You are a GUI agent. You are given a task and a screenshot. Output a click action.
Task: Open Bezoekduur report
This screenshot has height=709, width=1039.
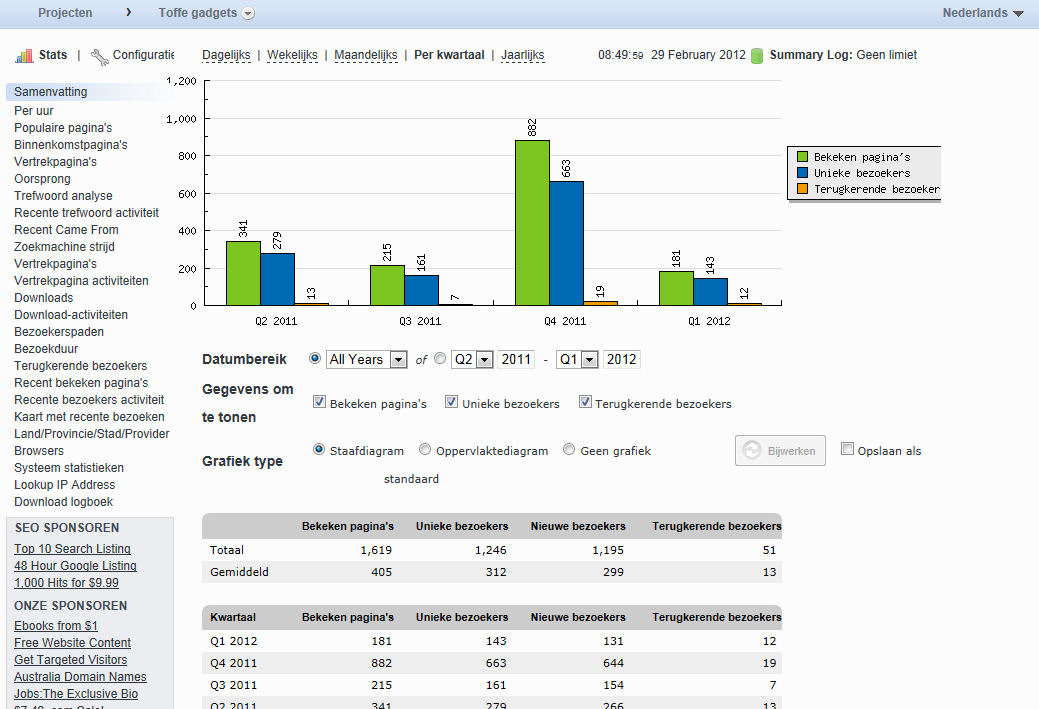46,349
